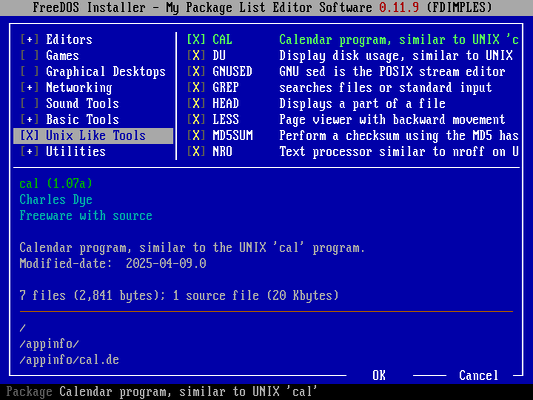Image resolution: width=533 pixels, height=400 pixels.
Task: Select the NRO package name
Action: 222,152
